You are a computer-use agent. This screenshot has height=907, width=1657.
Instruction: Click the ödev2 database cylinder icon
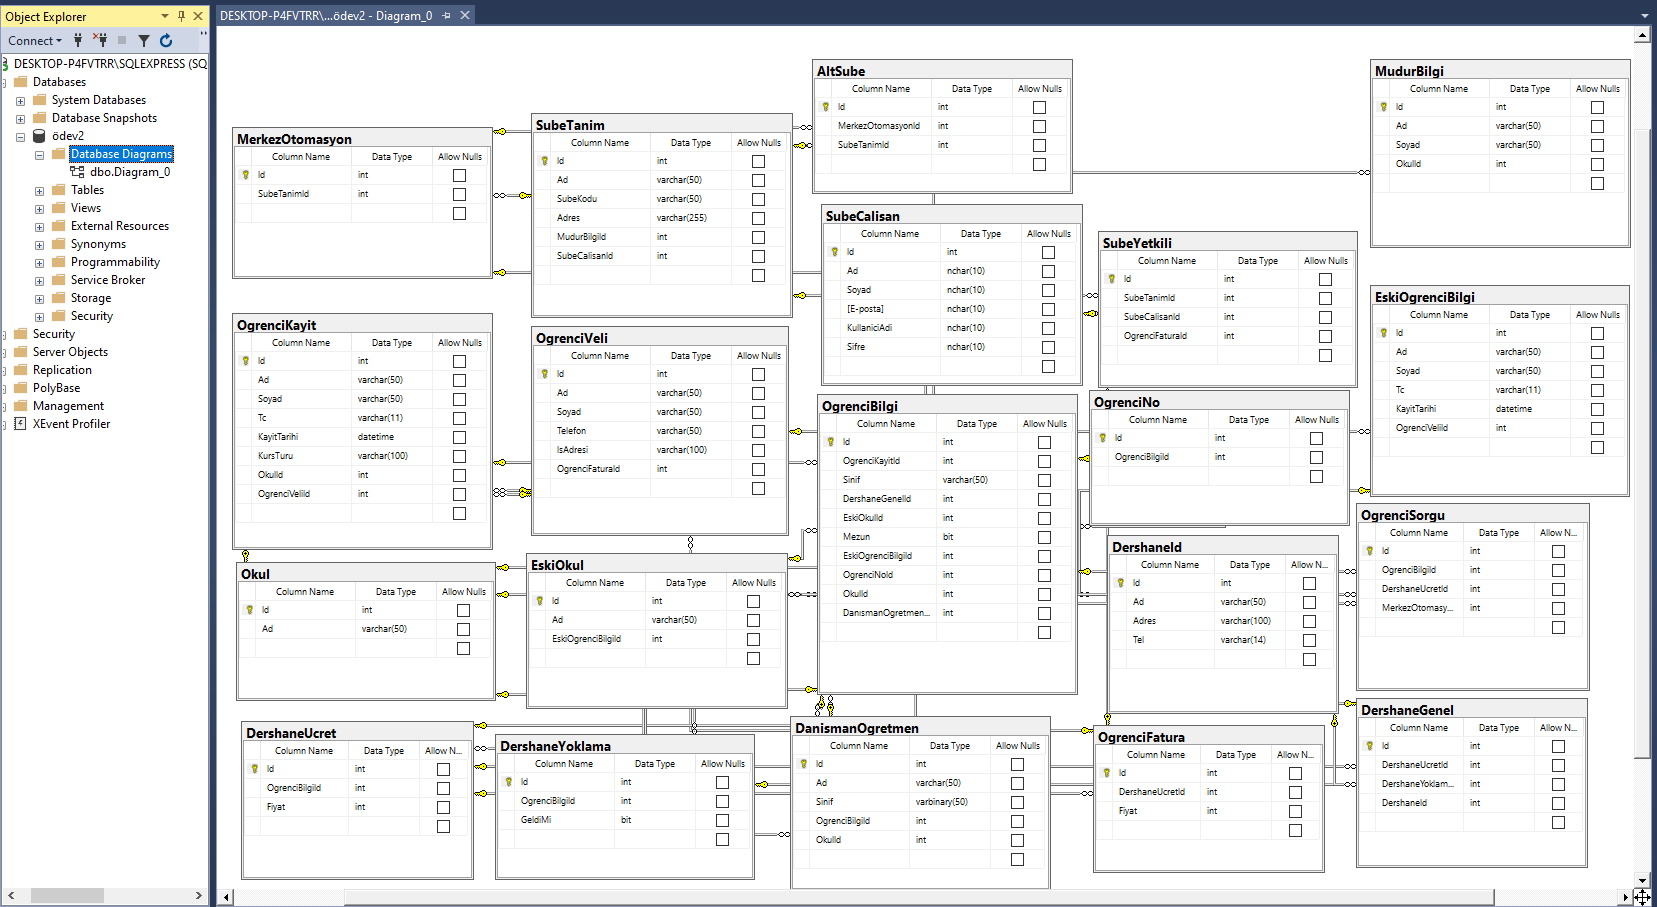40,136
